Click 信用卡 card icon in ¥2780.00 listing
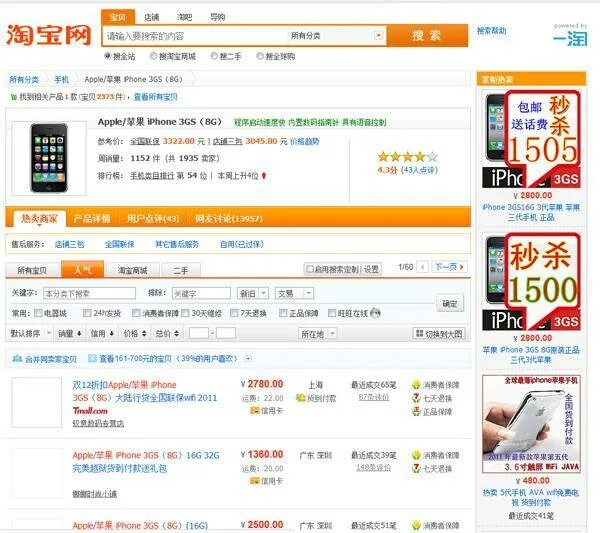This screenshot has width=600, height=533. click(x=254, y=411)
